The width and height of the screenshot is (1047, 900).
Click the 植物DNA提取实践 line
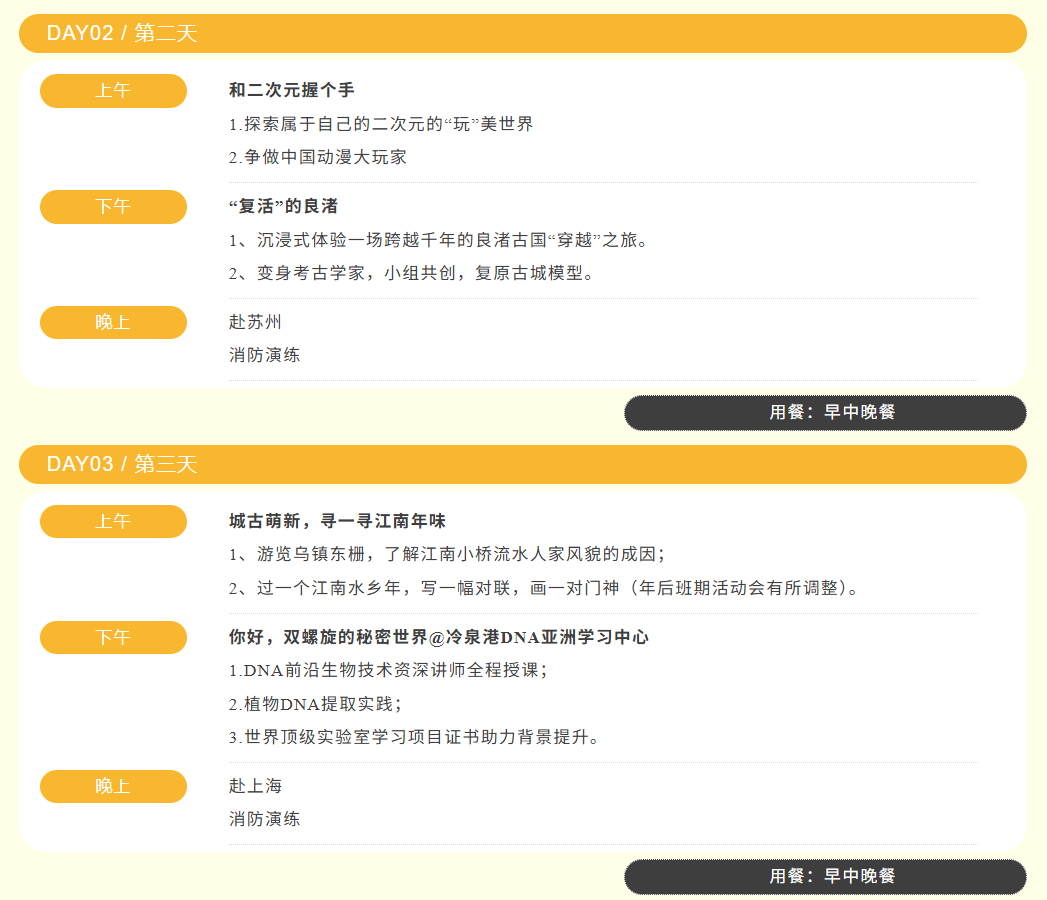(315, 704)
